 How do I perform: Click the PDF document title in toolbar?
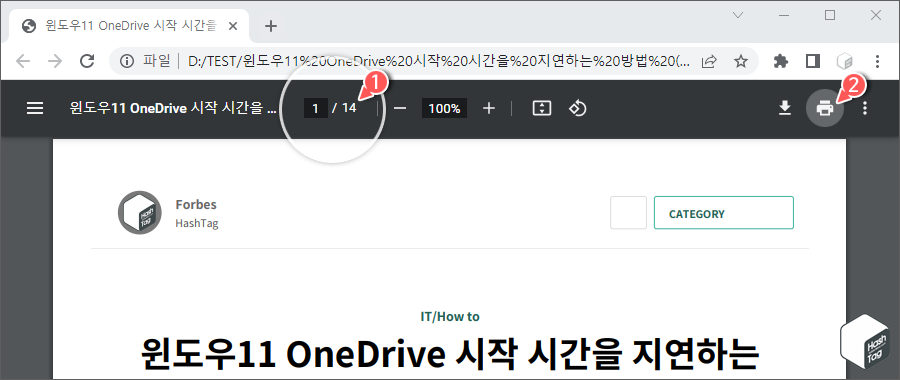click(173, 108)
